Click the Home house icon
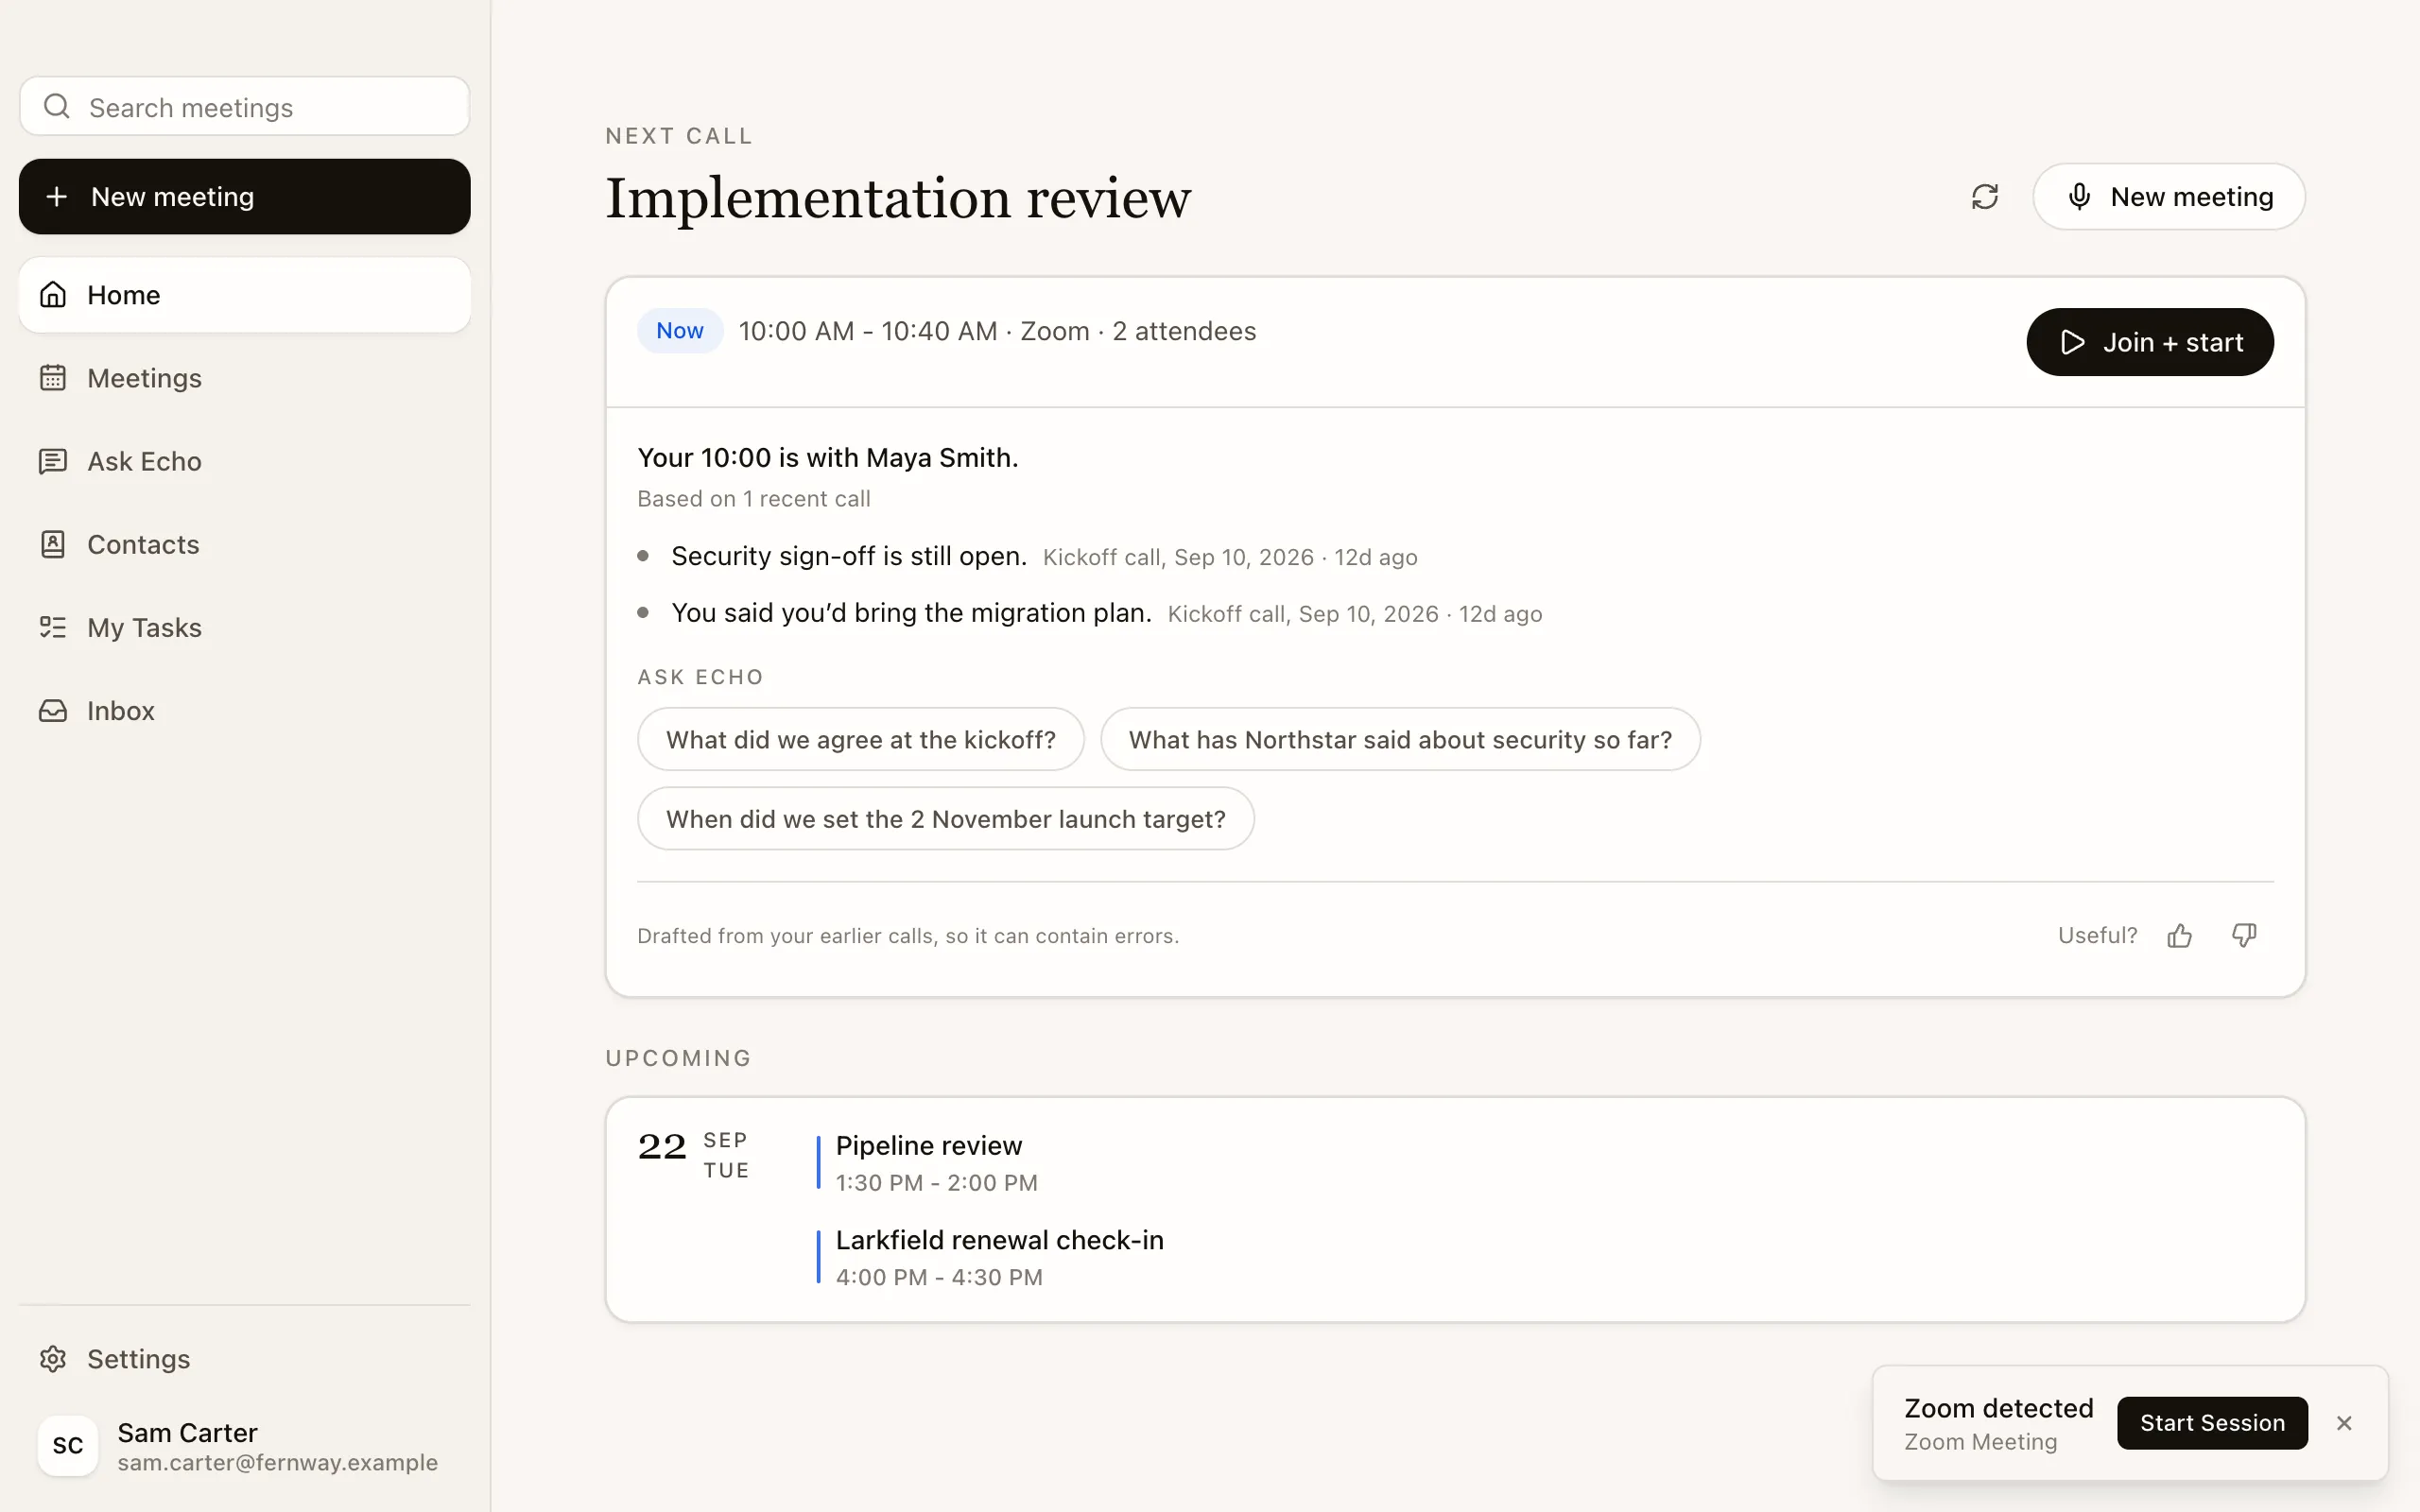Screen dimensions: 2420x1512 [x=53, y=295]
